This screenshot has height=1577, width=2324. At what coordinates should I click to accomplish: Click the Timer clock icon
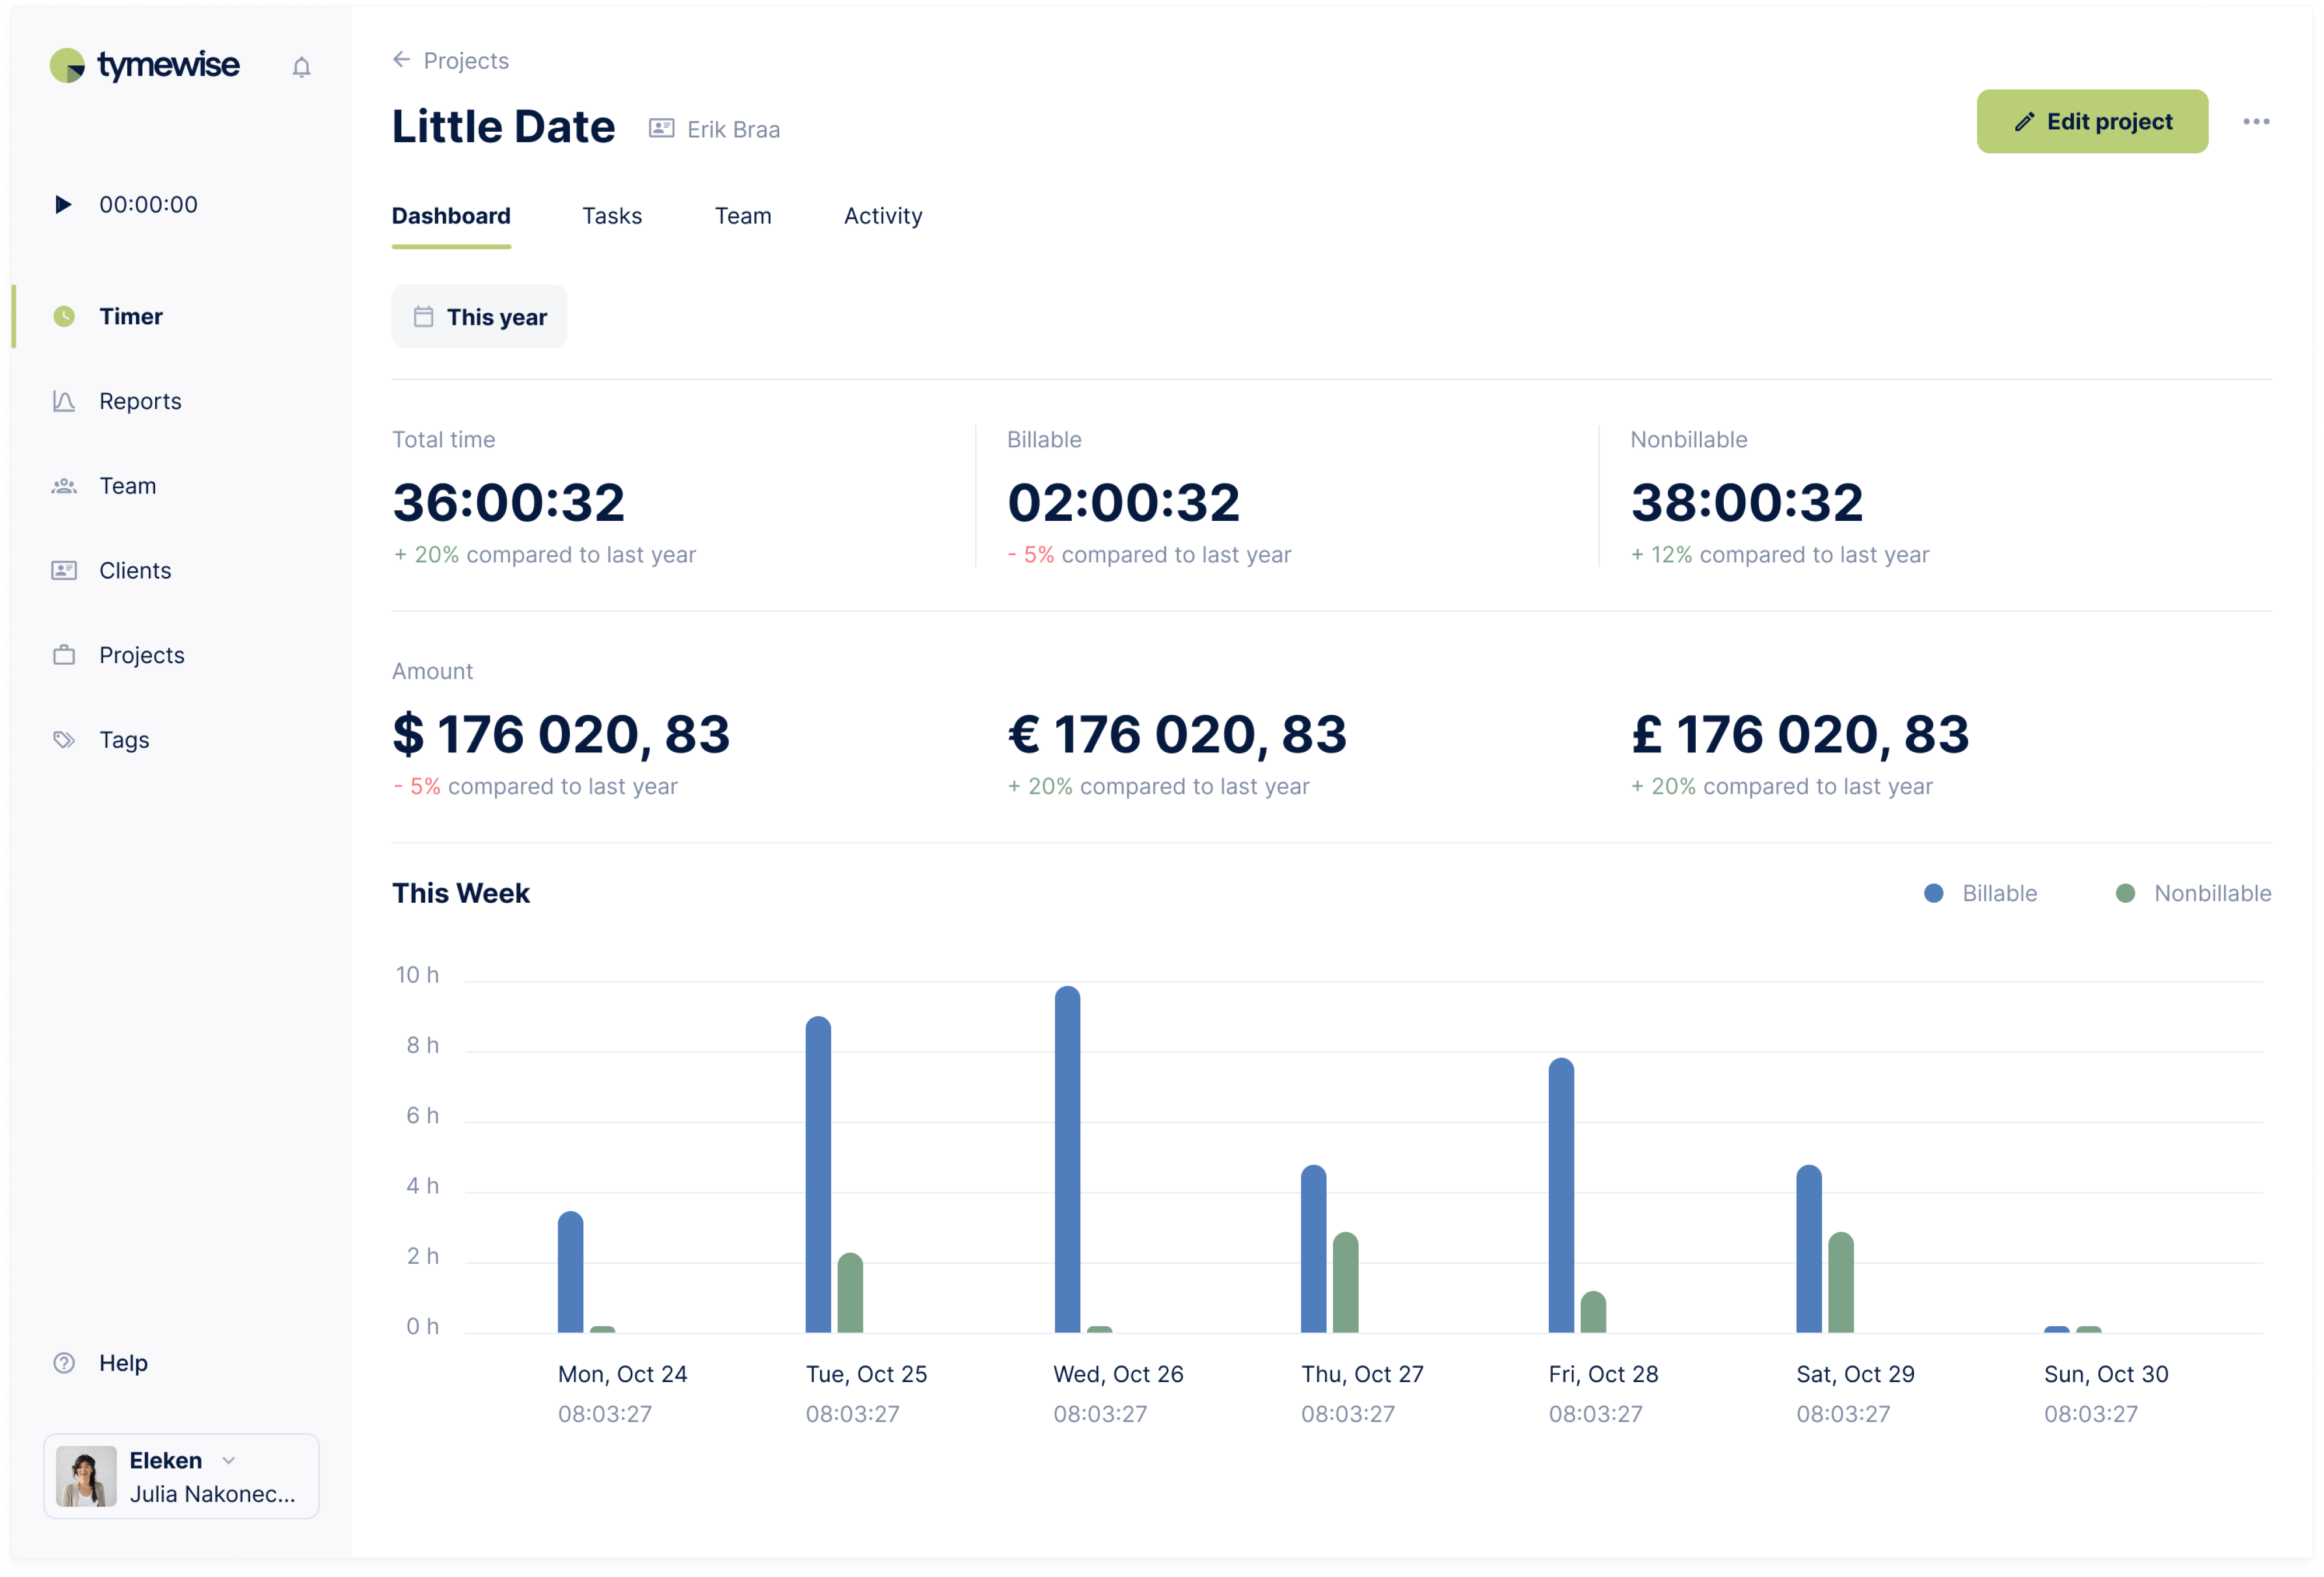(64, 316)
